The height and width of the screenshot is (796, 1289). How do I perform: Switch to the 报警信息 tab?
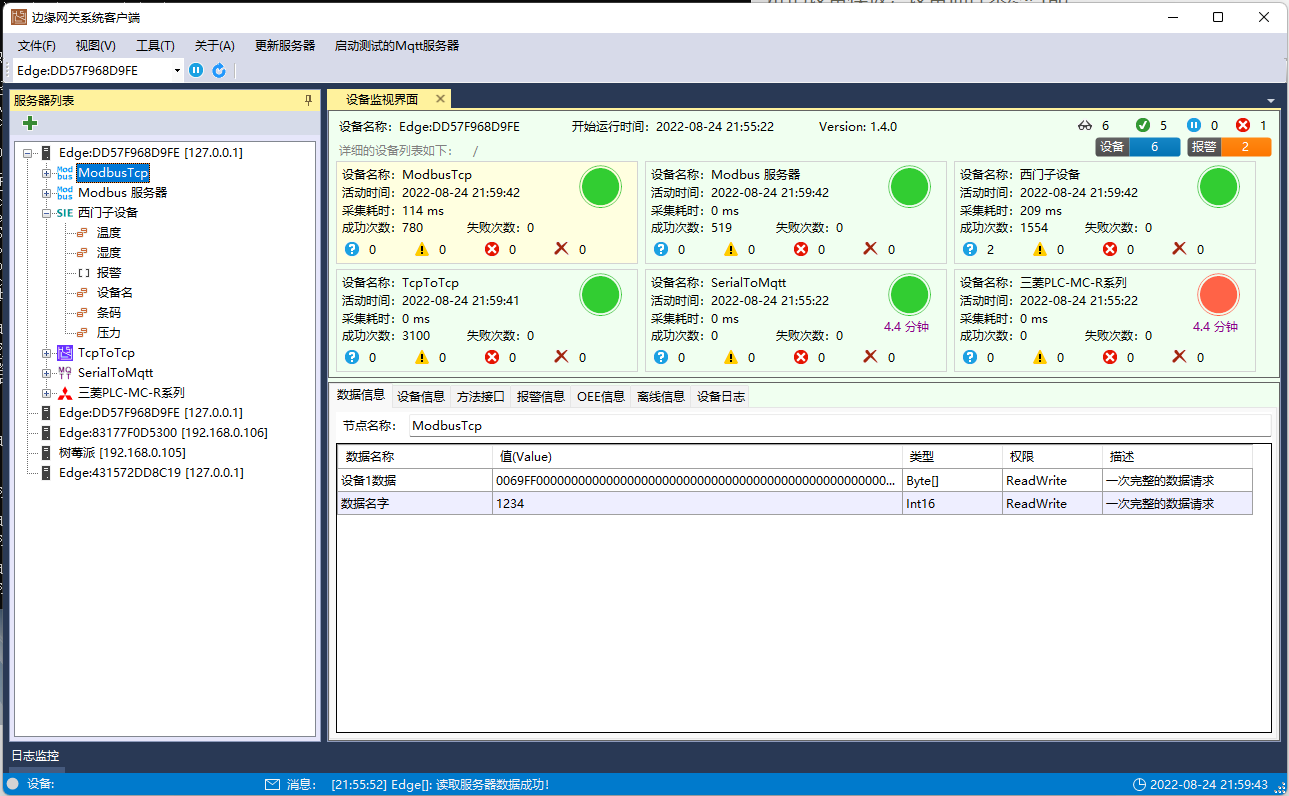540,397
